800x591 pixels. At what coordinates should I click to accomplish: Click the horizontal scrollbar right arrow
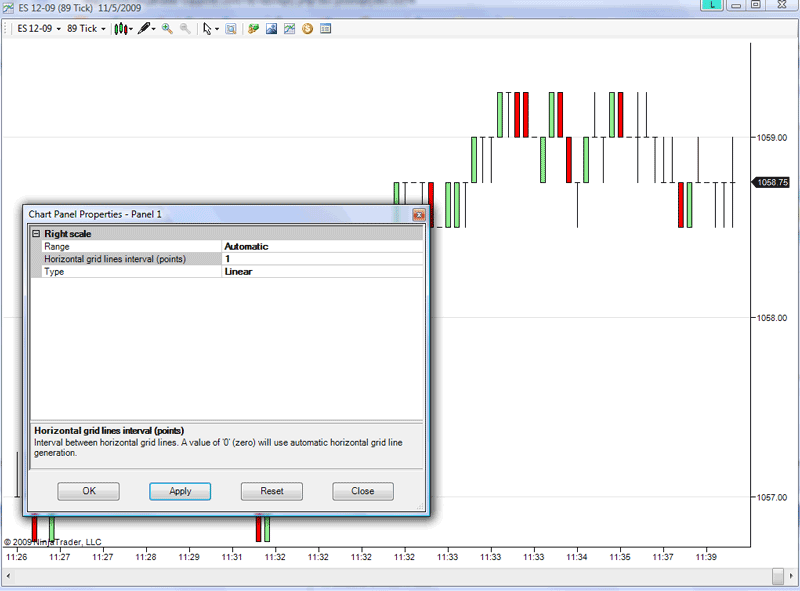tap(792, 576)
